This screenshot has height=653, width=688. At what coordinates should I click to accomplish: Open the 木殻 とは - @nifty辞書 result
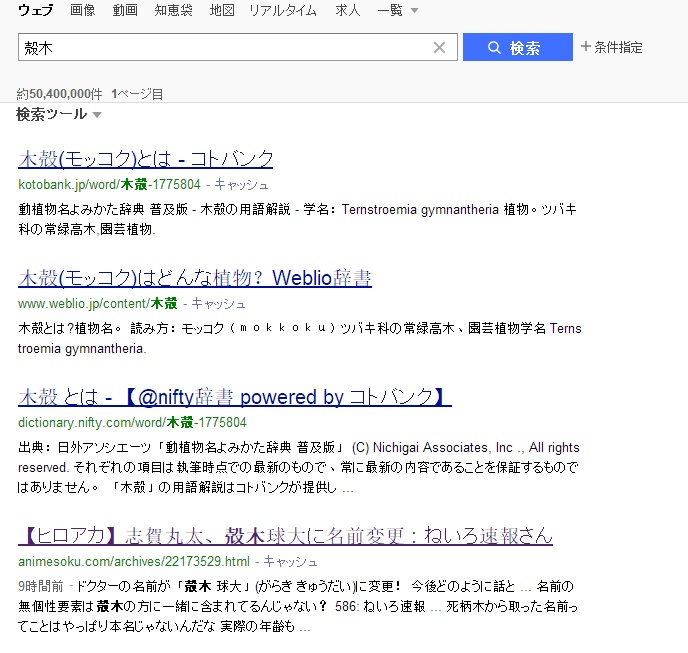coord(235,397)
